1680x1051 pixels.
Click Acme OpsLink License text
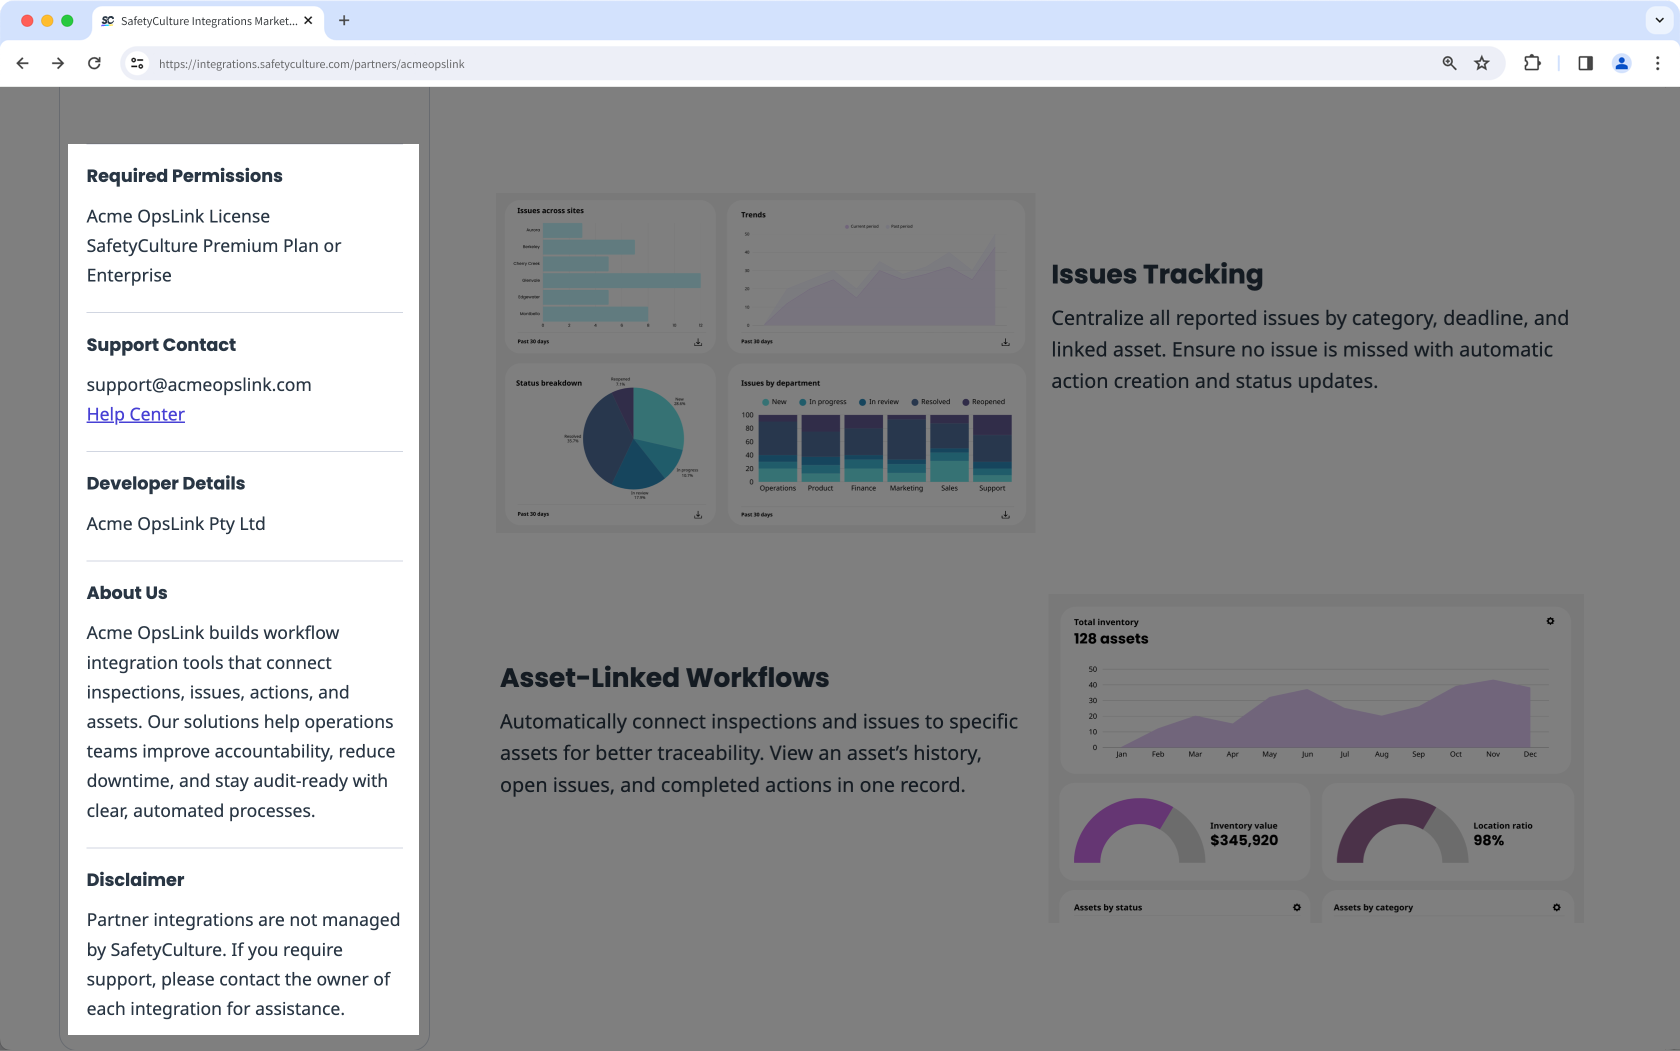point(178,216)
